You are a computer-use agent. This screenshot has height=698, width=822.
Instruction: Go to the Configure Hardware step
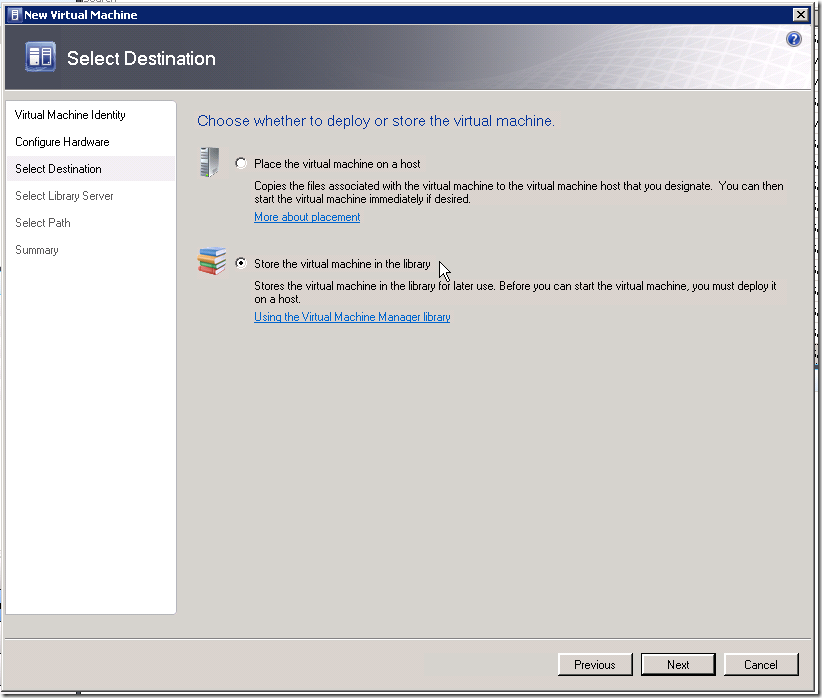62,142
